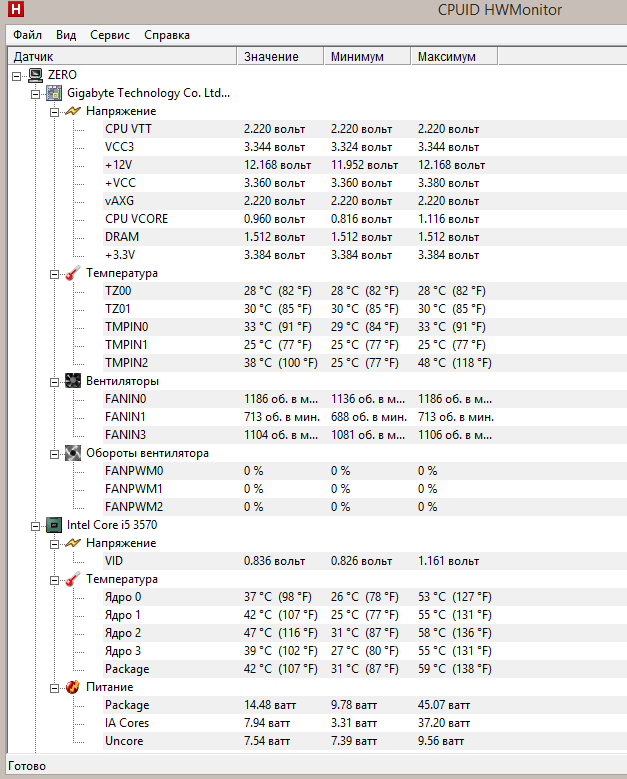
Task: Click the fan icon beside Вентиляторы
Action: click(72, 381)
